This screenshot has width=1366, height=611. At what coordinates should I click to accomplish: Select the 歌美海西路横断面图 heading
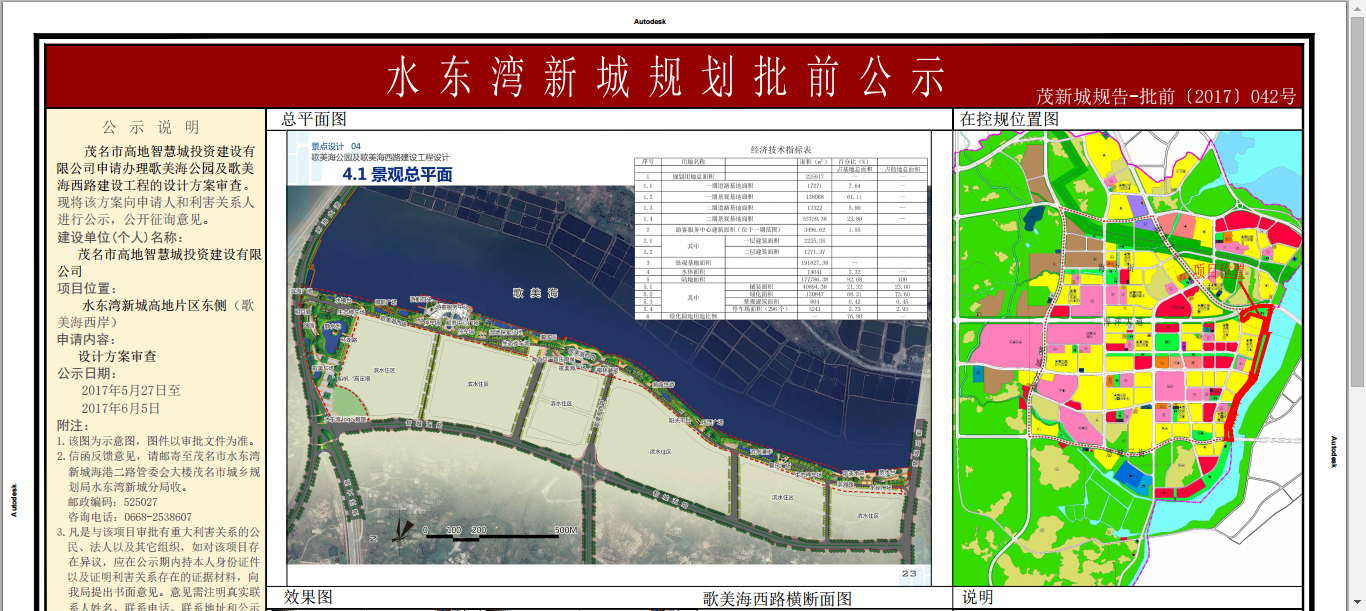[777, 598]
